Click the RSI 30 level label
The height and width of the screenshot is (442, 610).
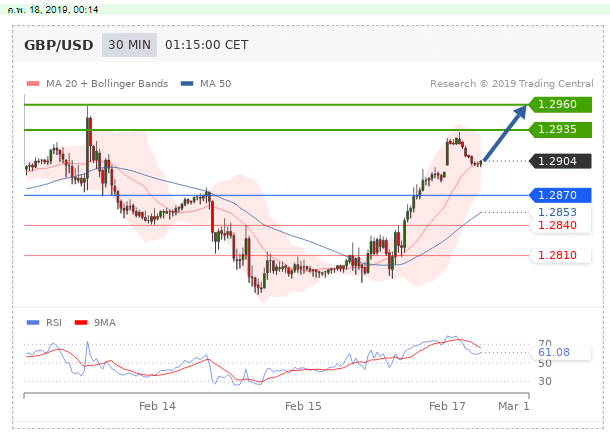(545, 381)
